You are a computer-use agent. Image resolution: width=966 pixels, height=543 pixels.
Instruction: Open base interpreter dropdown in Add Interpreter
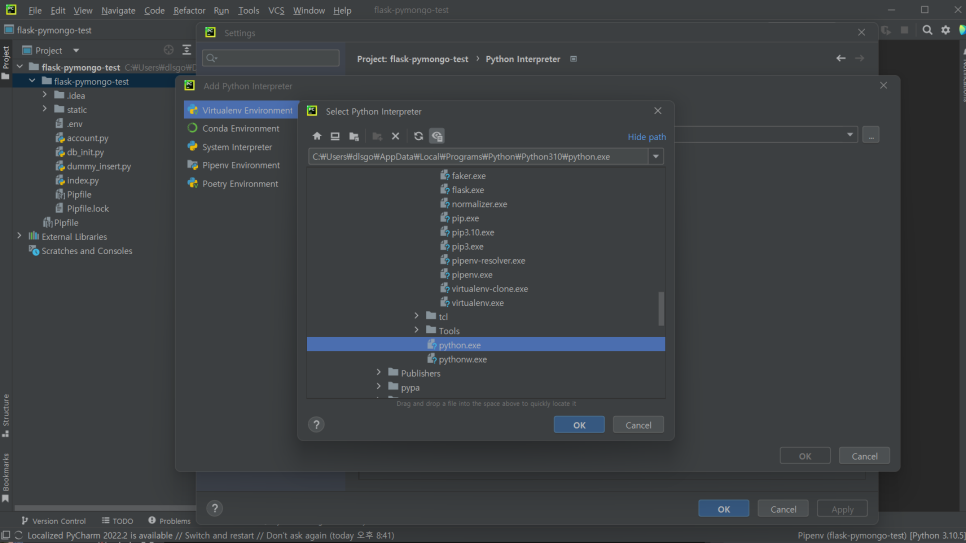850,135
